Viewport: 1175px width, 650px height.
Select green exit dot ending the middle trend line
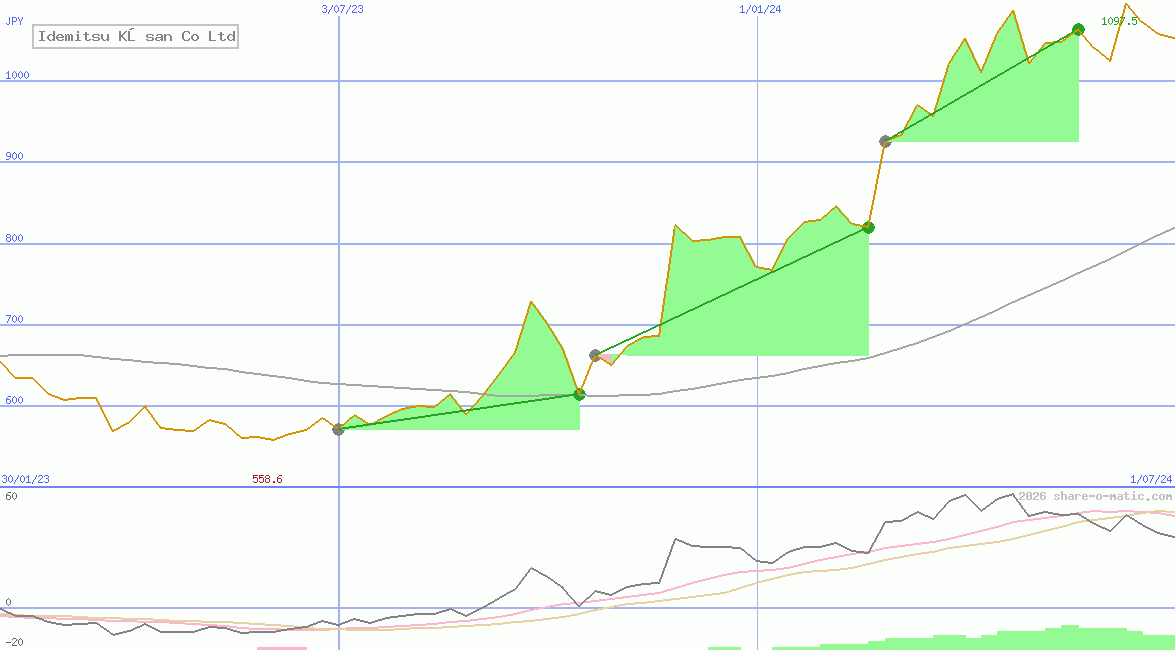click(868, 227)
